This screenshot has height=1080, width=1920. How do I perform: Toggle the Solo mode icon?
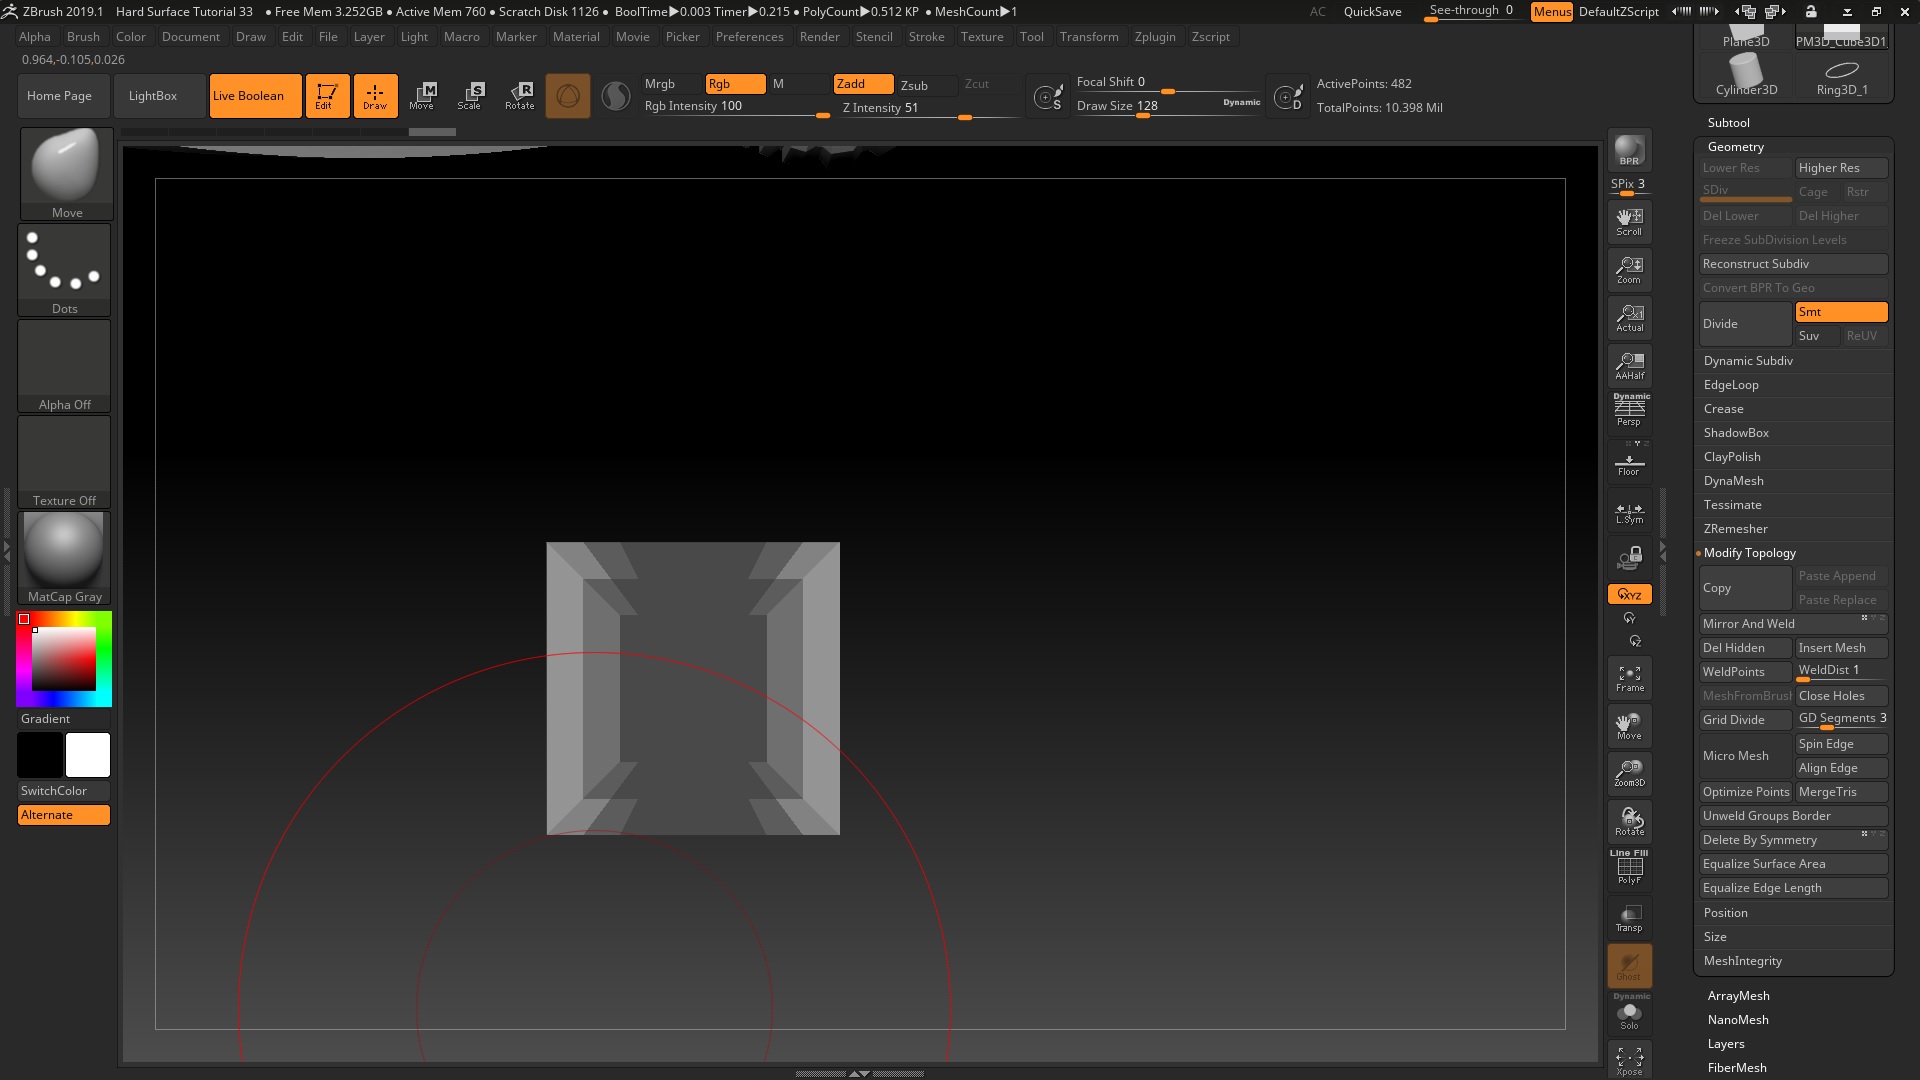click(1629, 1013)
